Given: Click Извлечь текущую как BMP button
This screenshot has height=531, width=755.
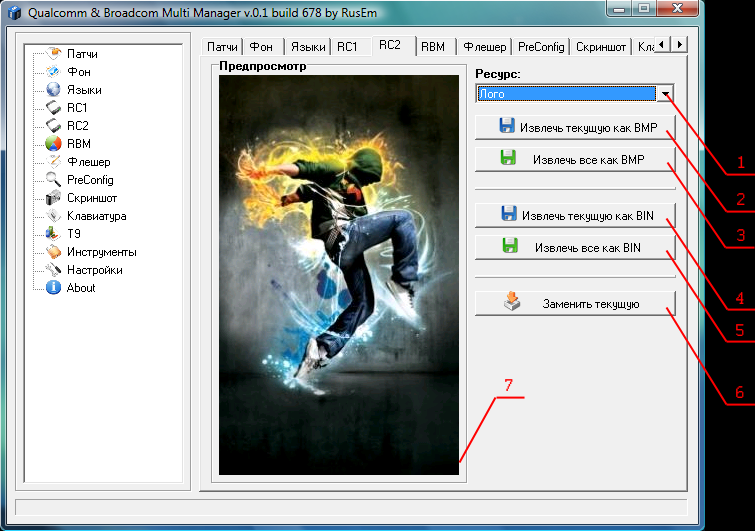Looking at the screenshot, I should click(575, 128).
